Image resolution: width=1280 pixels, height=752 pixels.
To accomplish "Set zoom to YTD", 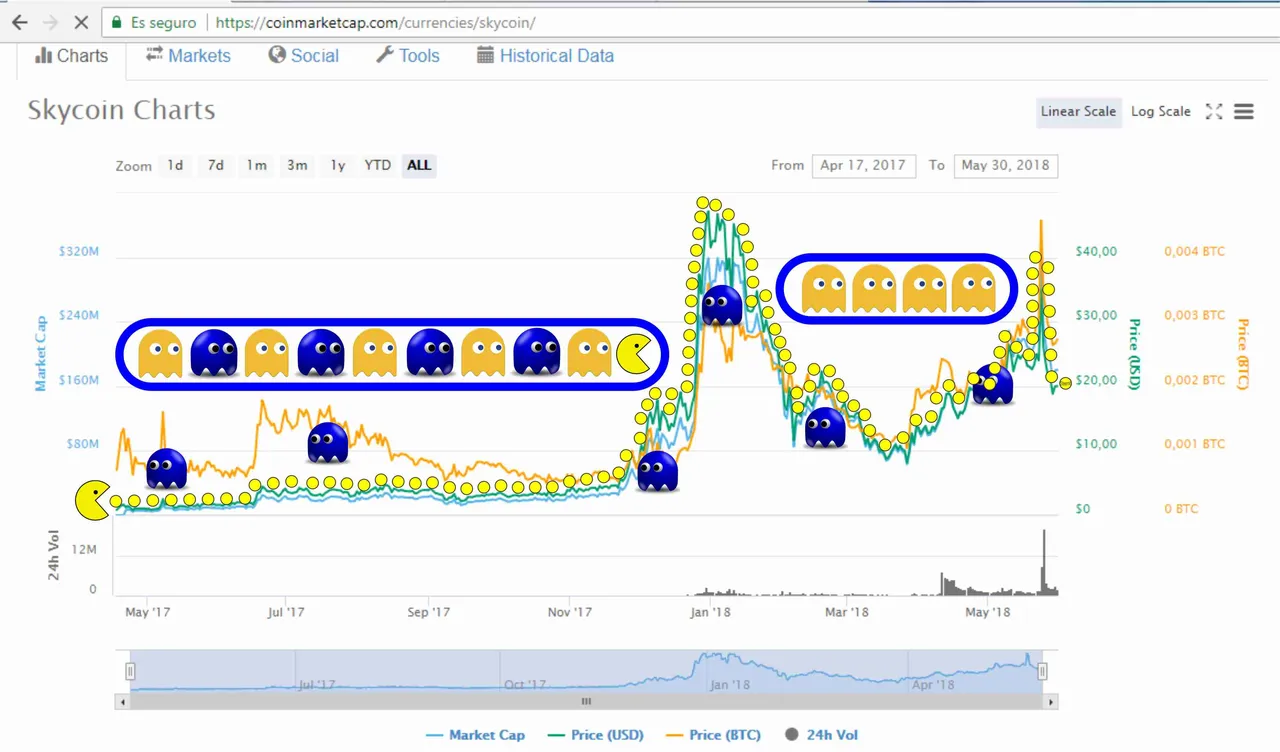I will pyautogui.click(x=377, y=165).
